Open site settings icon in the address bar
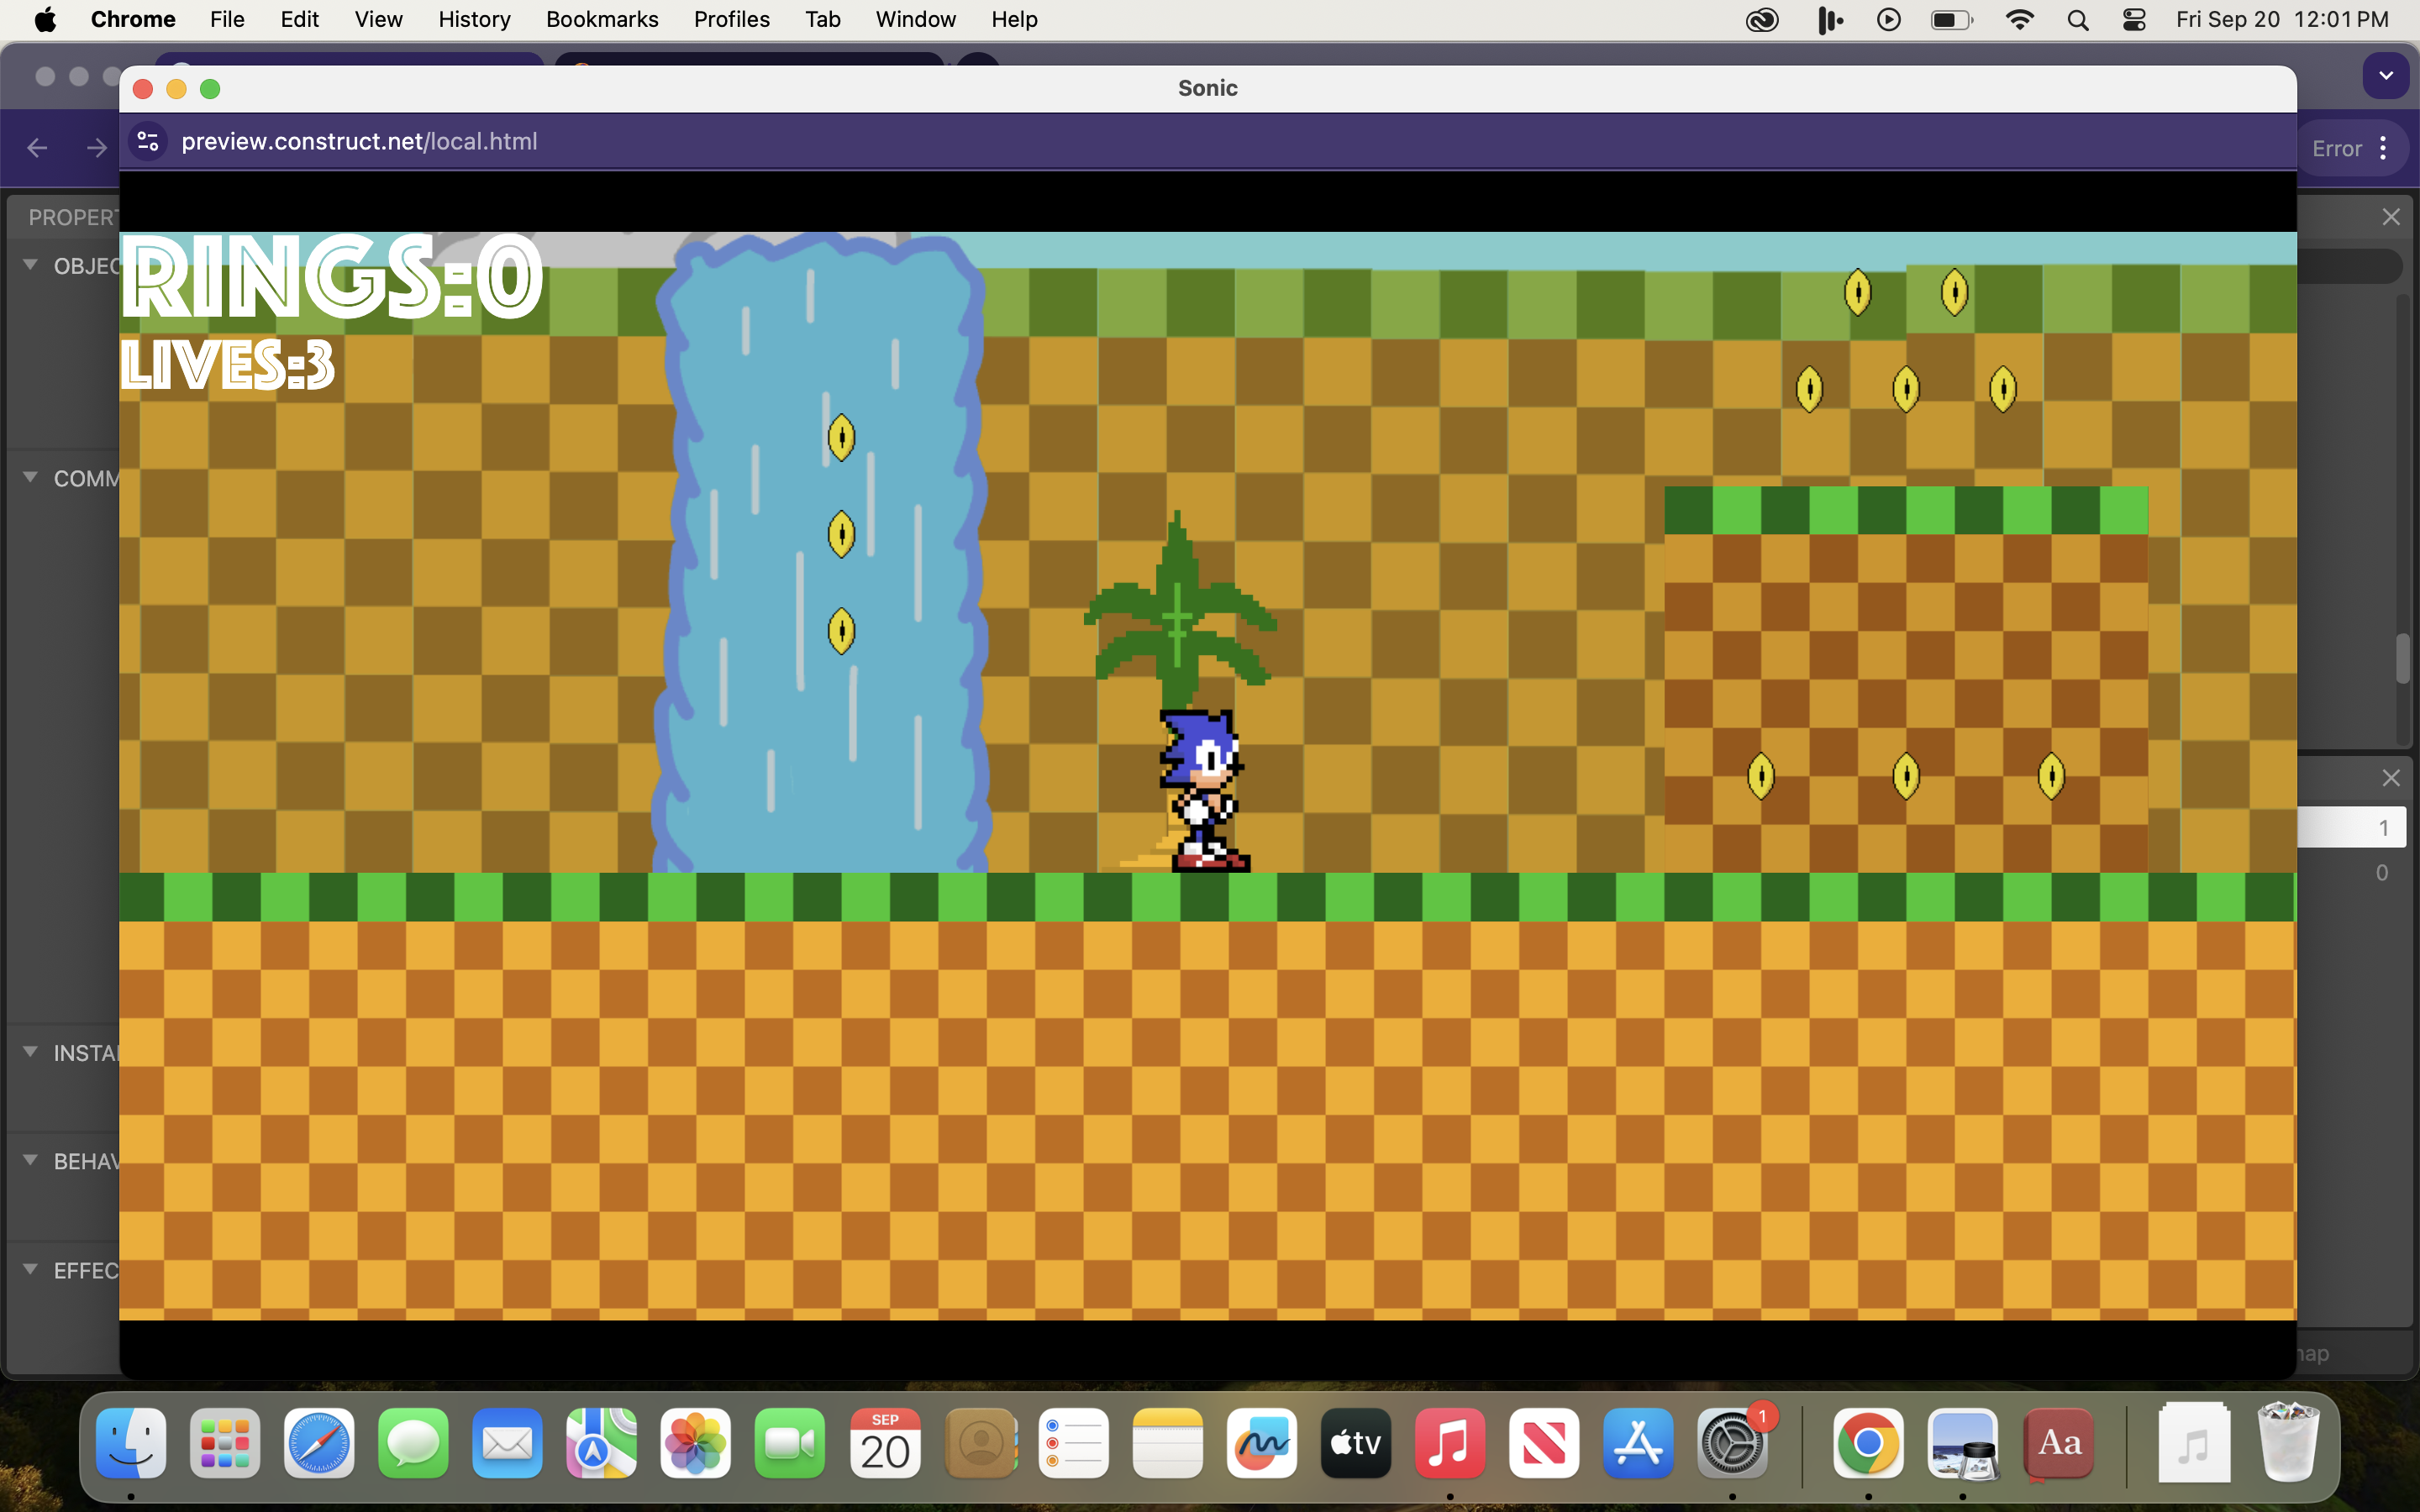 [147, 141]
